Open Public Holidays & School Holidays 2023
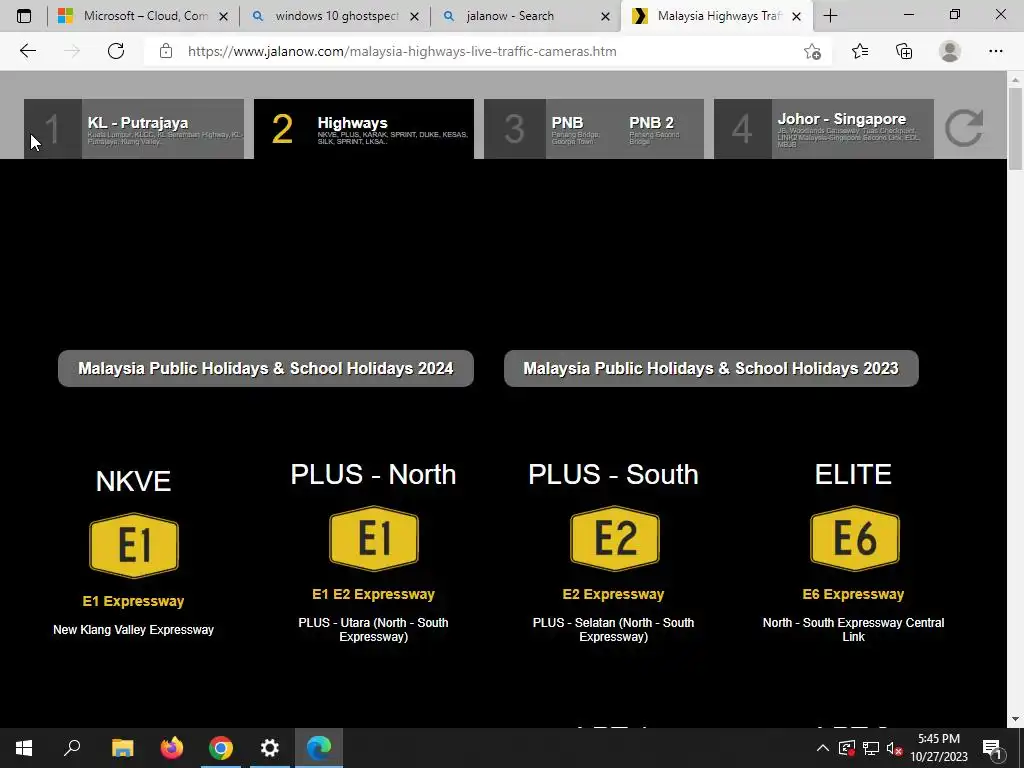Image resolution: width=1024 pixels, height=768 pixels. [x=711, y=368]
